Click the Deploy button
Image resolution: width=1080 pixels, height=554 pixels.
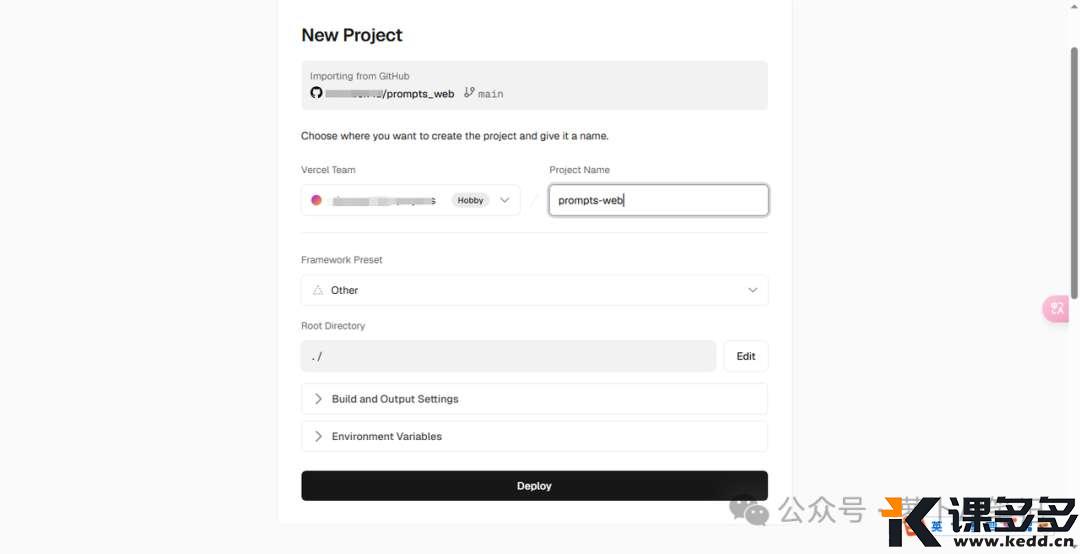pyautogui.click(x=534, y=486)
